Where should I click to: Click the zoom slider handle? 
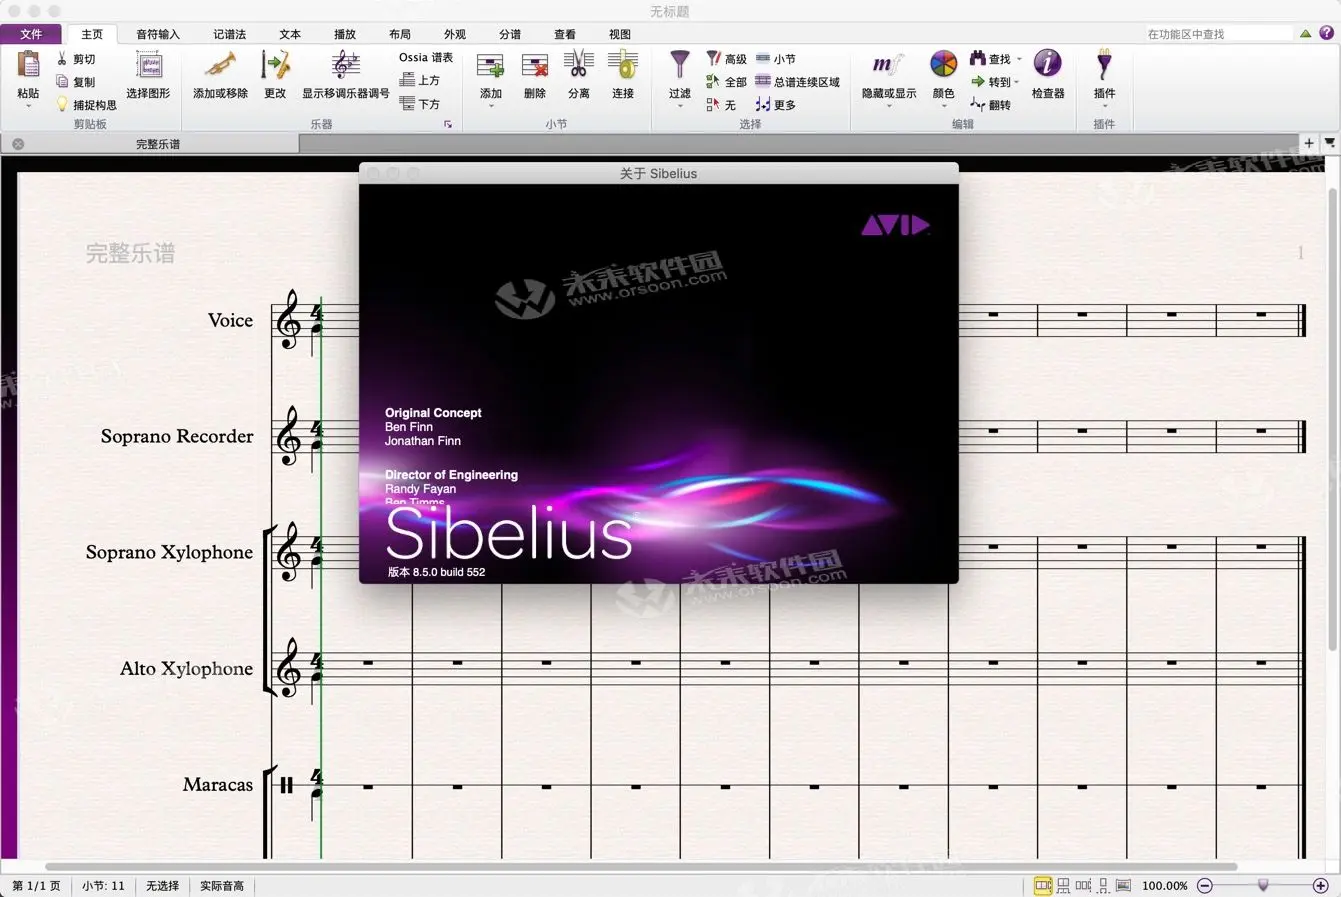coord(1263,885)
